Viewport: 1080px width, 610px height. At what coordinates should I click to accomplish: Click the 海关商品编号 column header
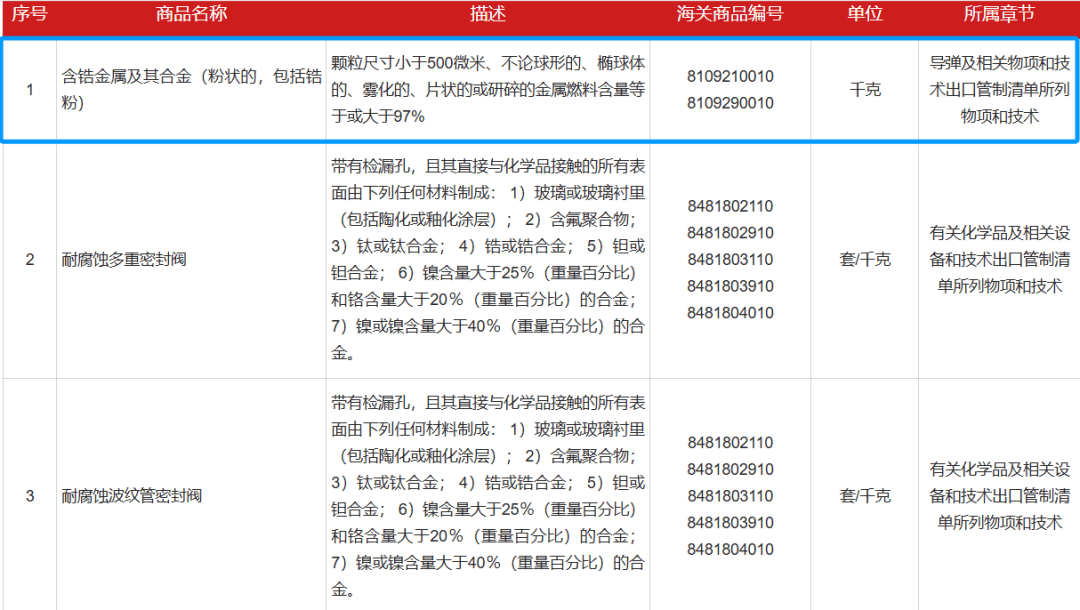click(x=730, y=14)
